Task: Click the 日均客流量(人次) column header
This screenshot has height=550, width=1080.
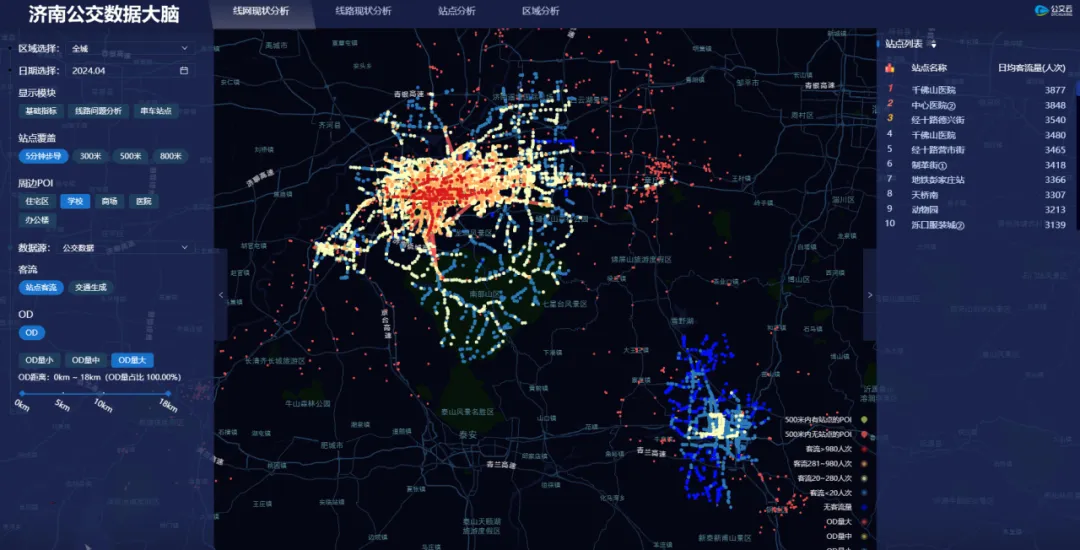Action: click(1031, 68)
